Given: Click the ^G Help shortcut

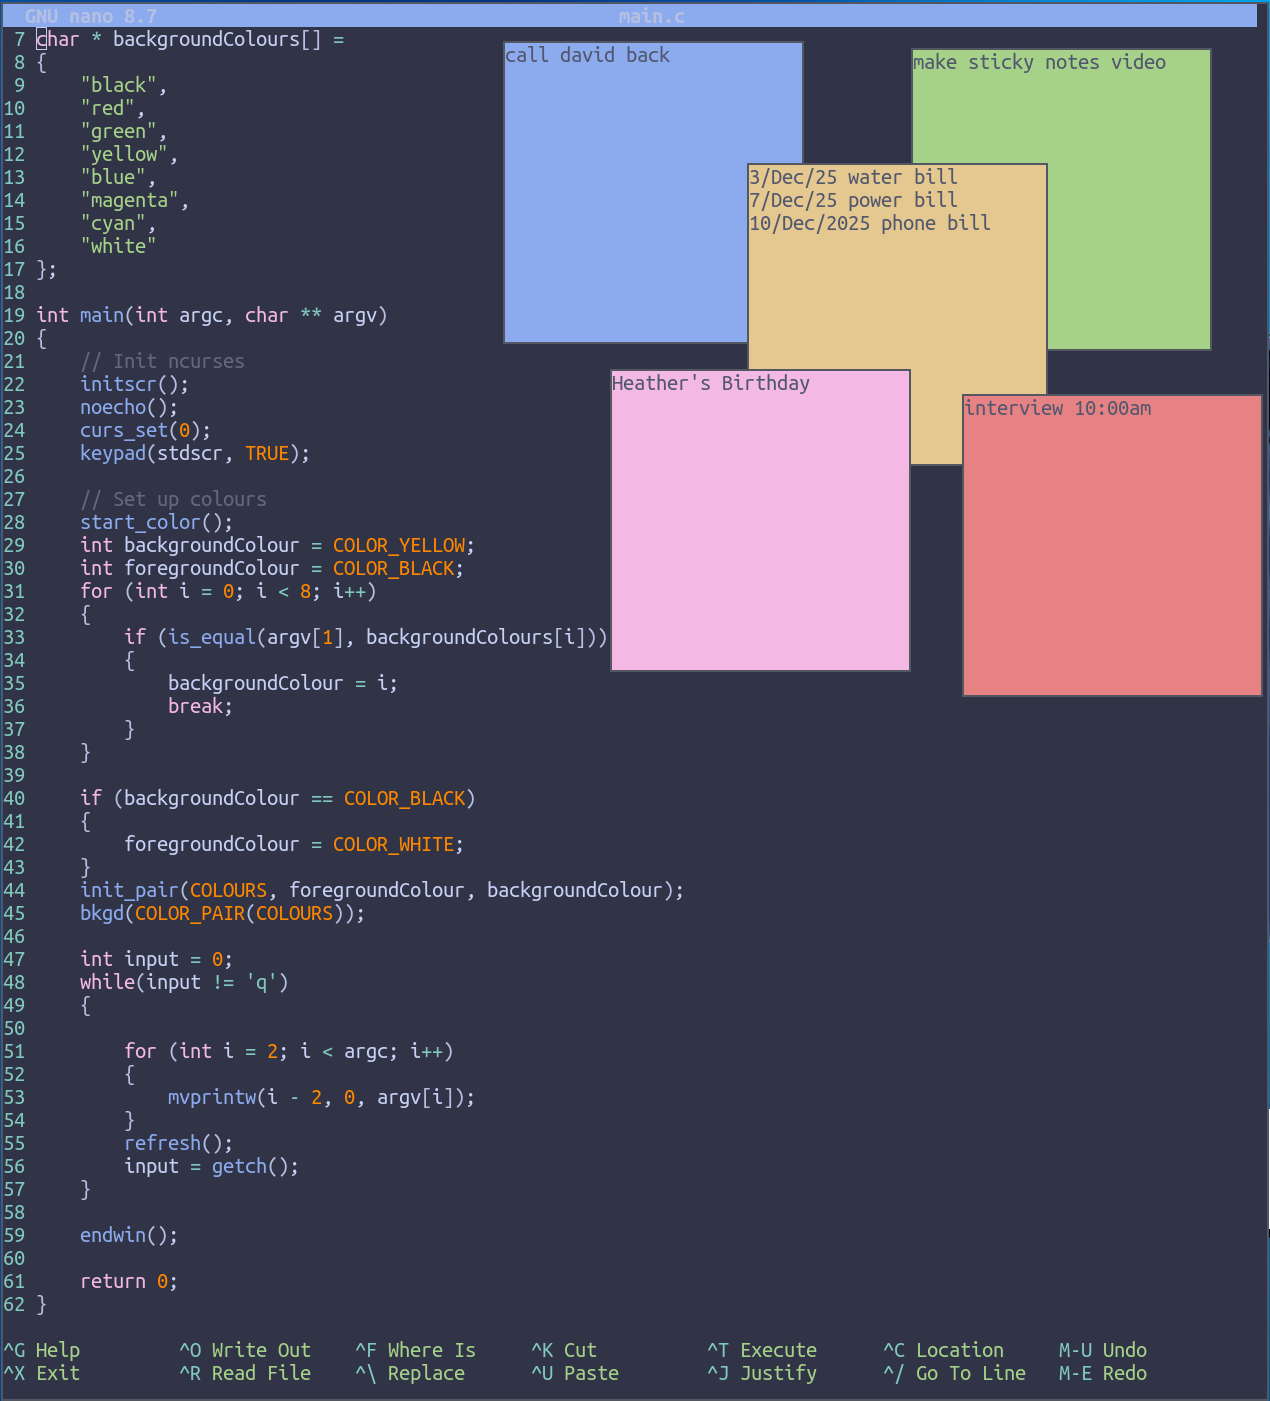Looking at the screenshot, I should coord(41,1350).
